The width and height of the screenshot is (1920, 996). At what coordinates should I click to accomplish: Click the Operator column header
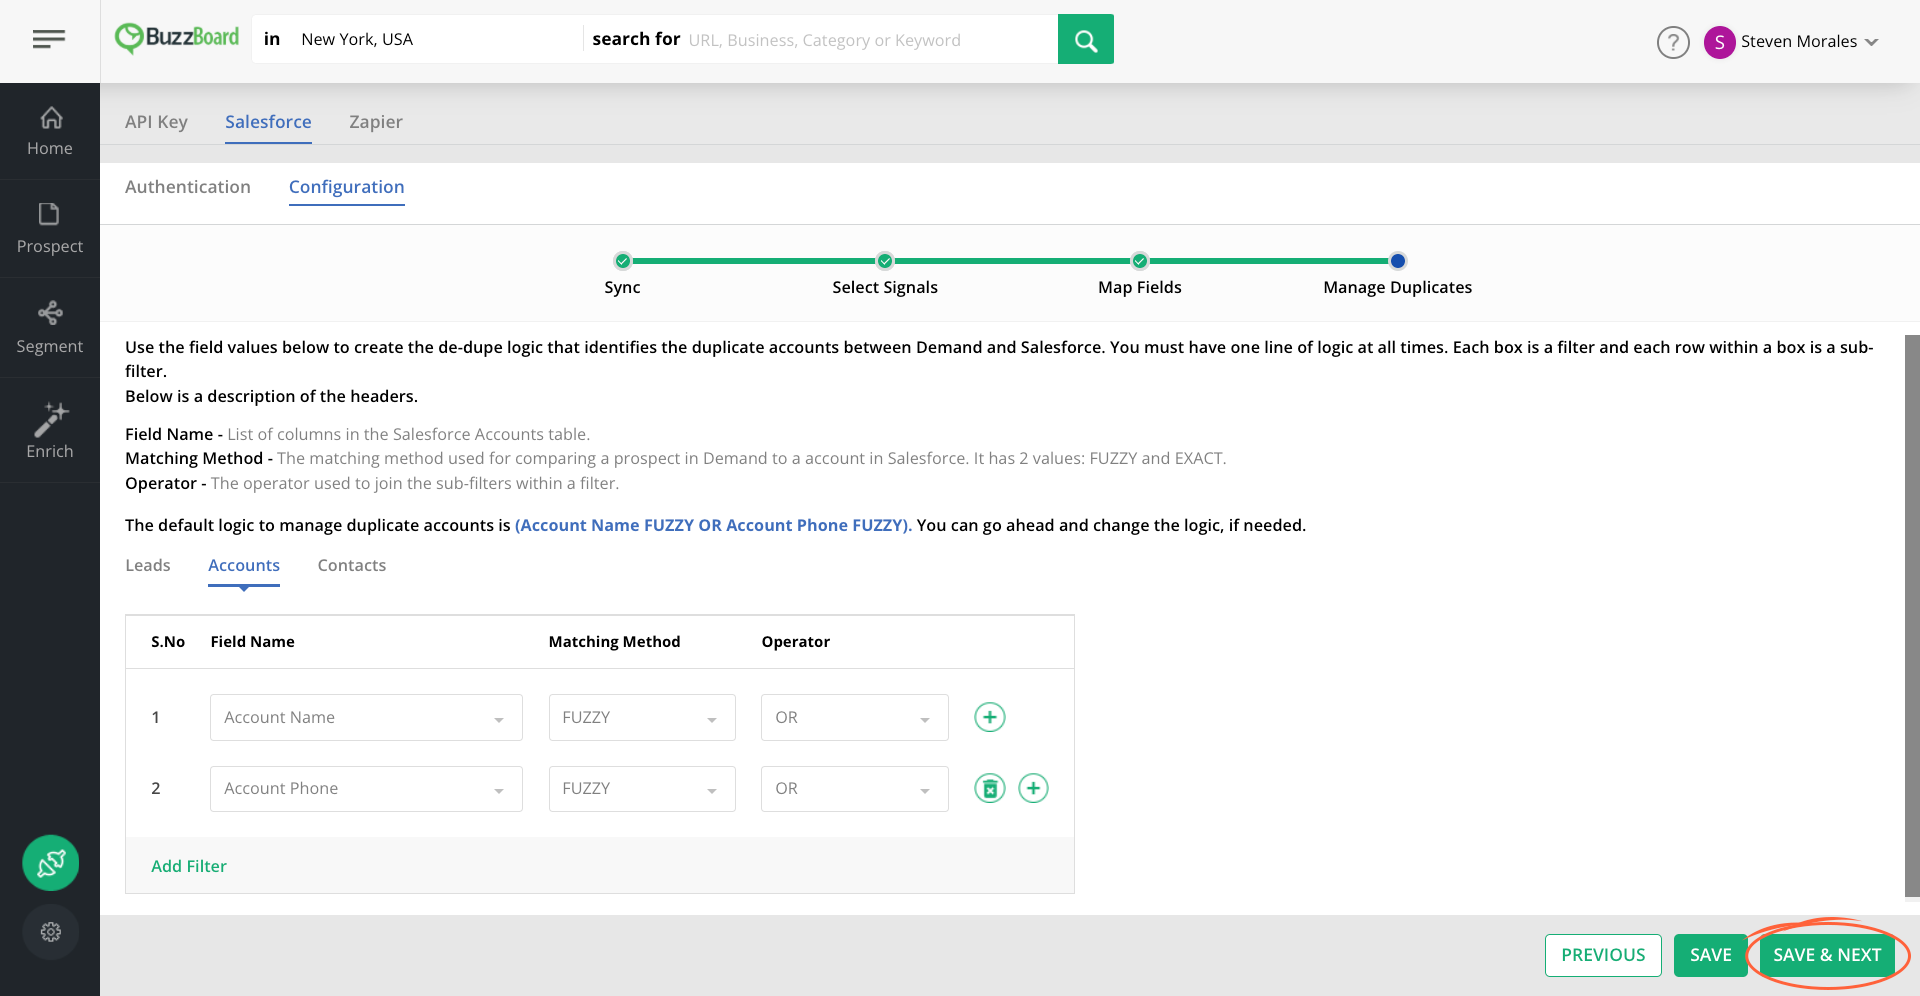pyautogui.click(x=796, y=642)
